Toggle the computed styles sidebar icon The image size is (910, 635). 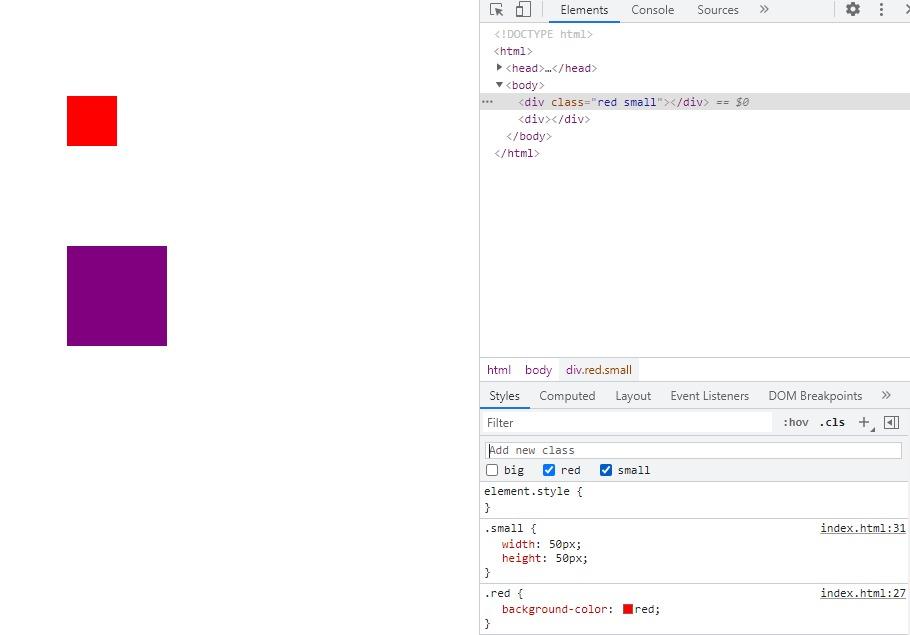tap(891, 423)
